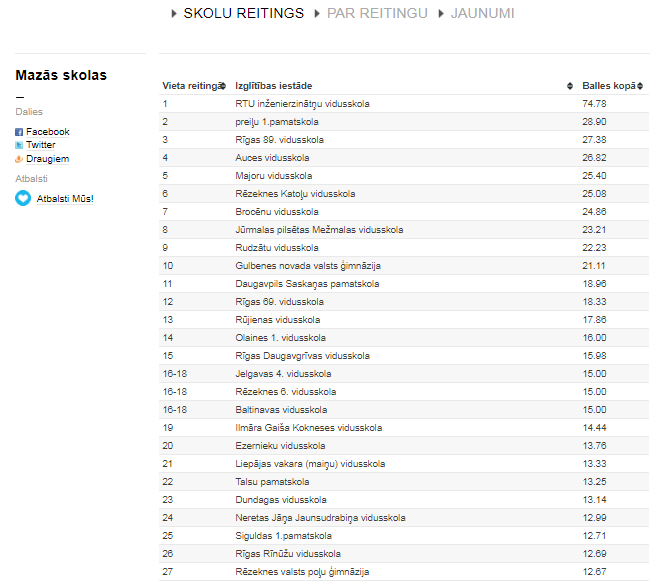Share via the Twitter text link
This screenshot has width=662, height=581.
[41, 145]
